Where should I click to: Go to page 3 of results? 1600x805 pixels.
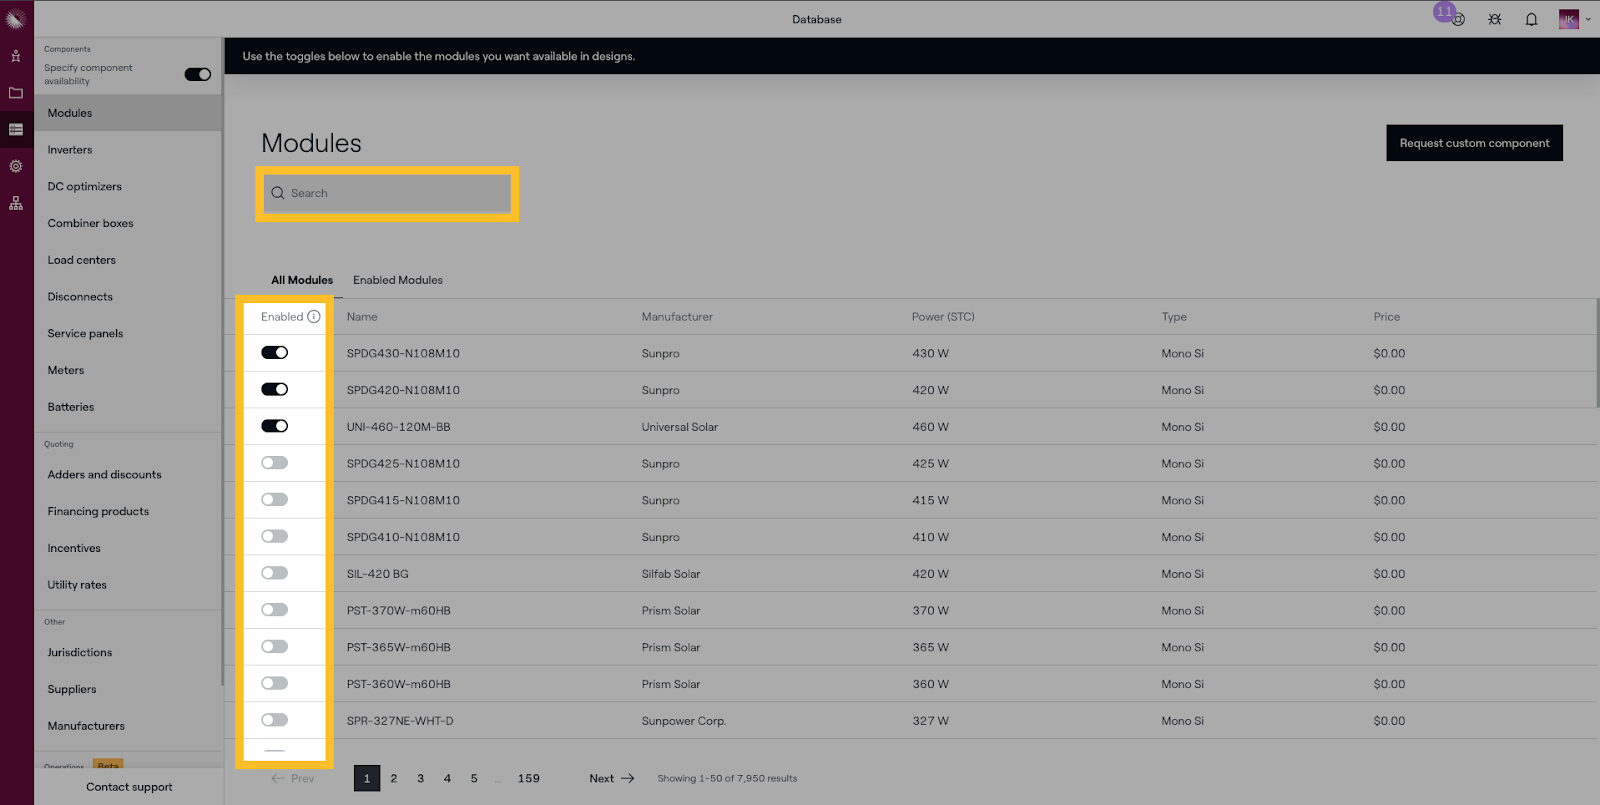click(x=421, y=778)
